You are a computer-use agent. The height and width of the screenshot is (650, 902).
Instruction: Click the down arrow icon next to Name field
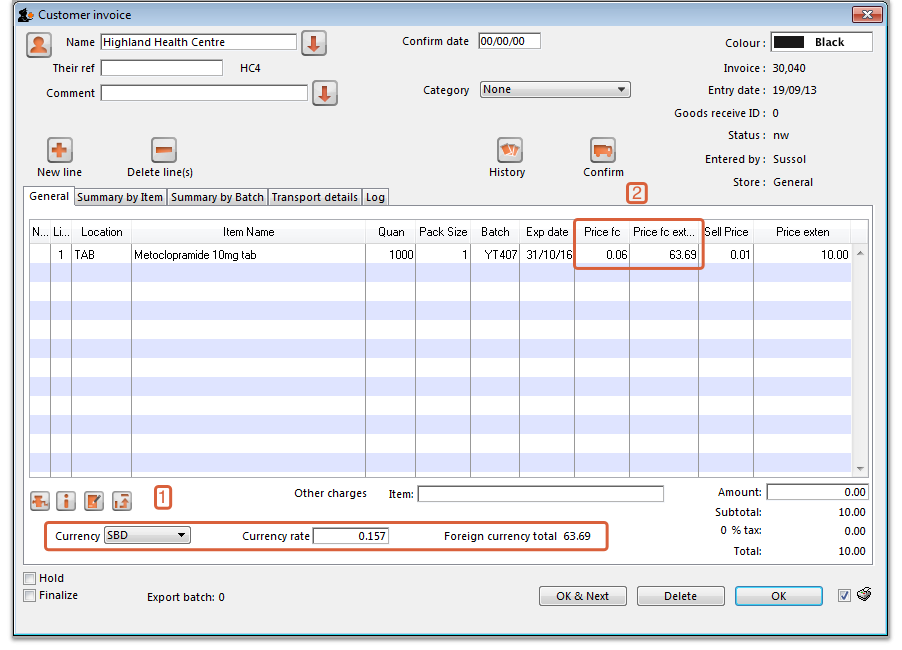pos(314,44)
